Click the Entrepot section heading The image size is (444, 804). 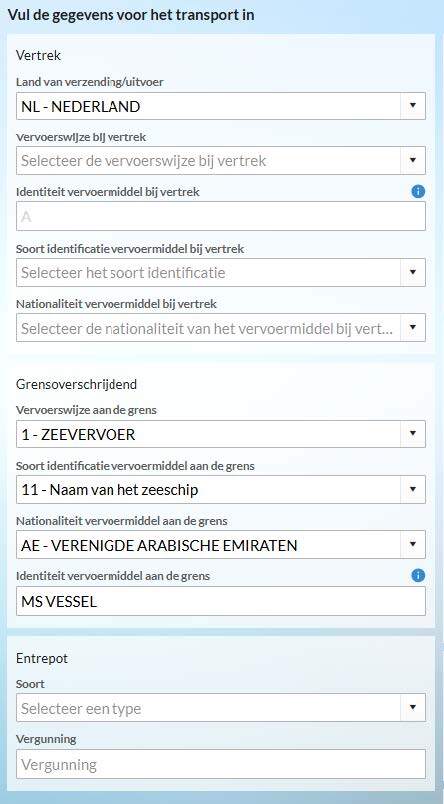pyautogui.click(x=42, y=658)
